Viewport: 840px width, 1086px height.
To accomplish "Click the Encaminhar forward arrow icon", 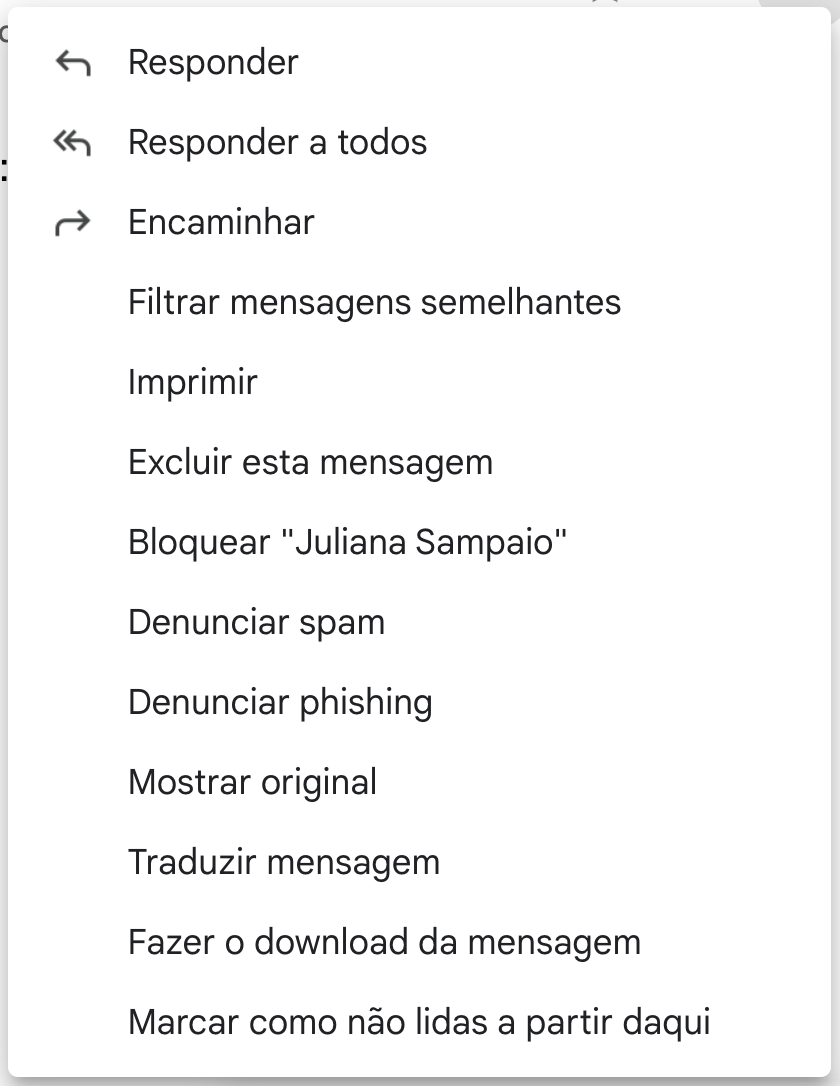I will coord(71,222).
